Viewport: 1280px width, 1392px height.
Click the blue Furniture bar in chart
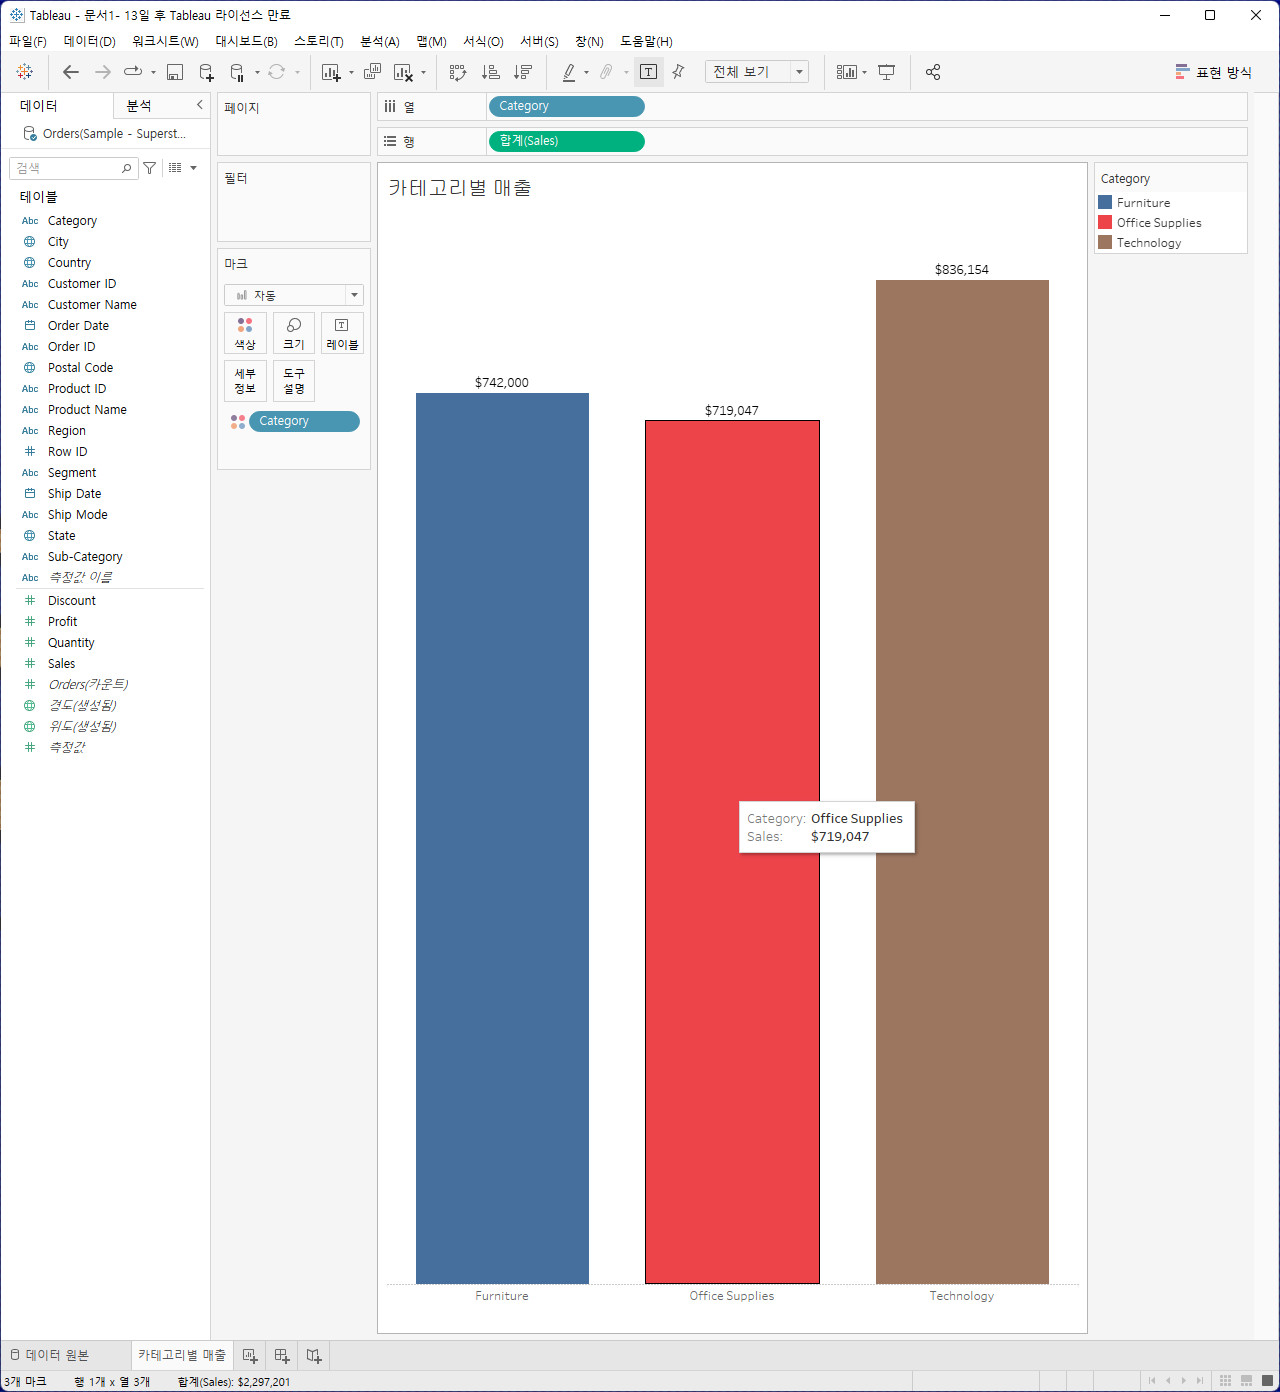(x=502, y=838)
